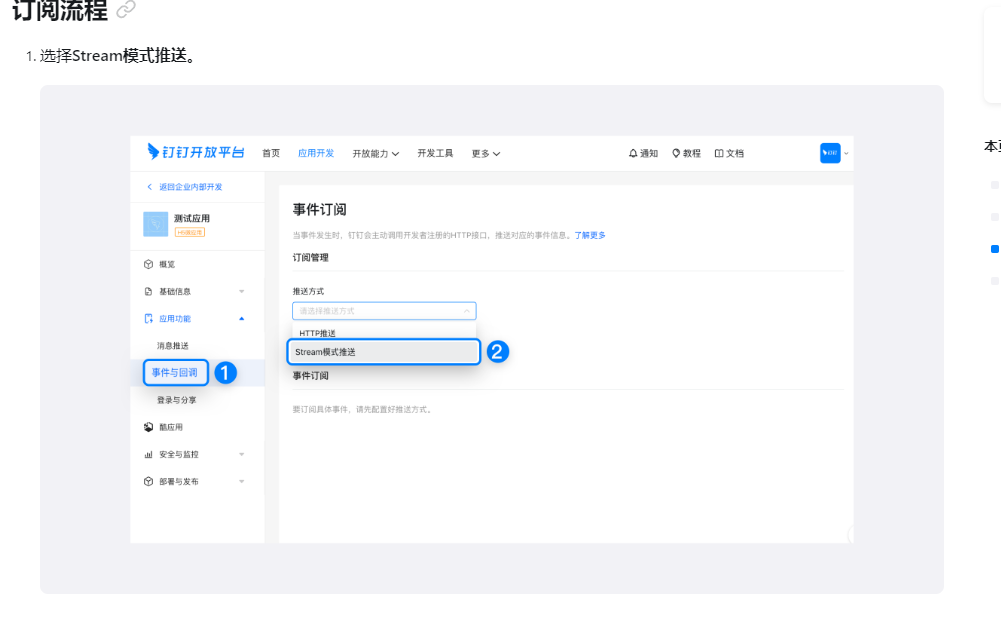The height and width of the screenshot is (618, 1001).
Task: Click the 文档 book icon
Action: point(719,153)
